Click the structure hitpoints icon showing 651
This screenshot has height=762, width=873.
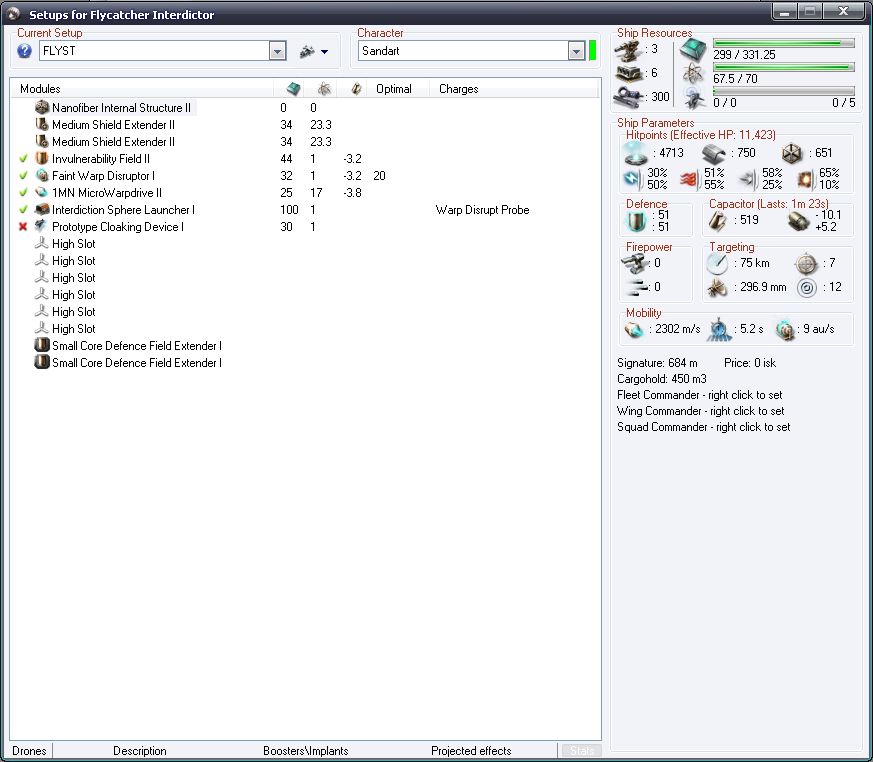792,153
